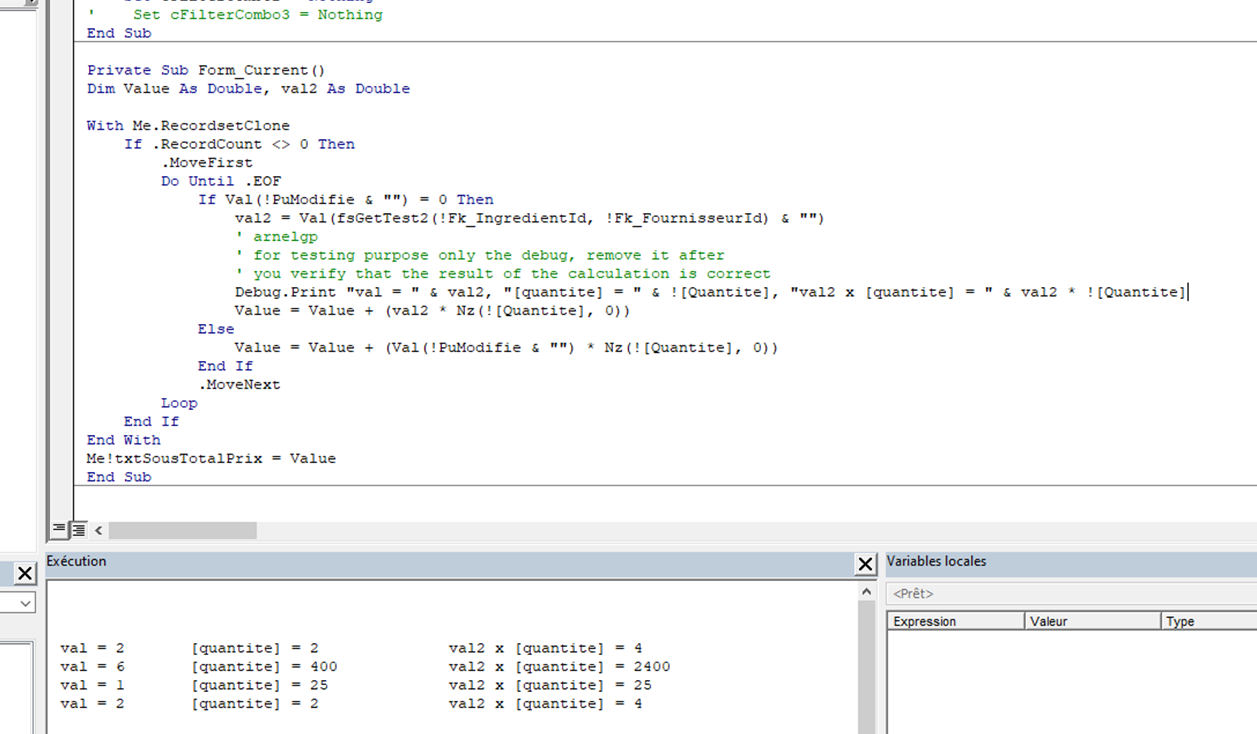The height and width of the screenshot is (734, 1257).
Task: Click the 'Else' keyword line
Action: pyautogui.click(x=216, y=329)
